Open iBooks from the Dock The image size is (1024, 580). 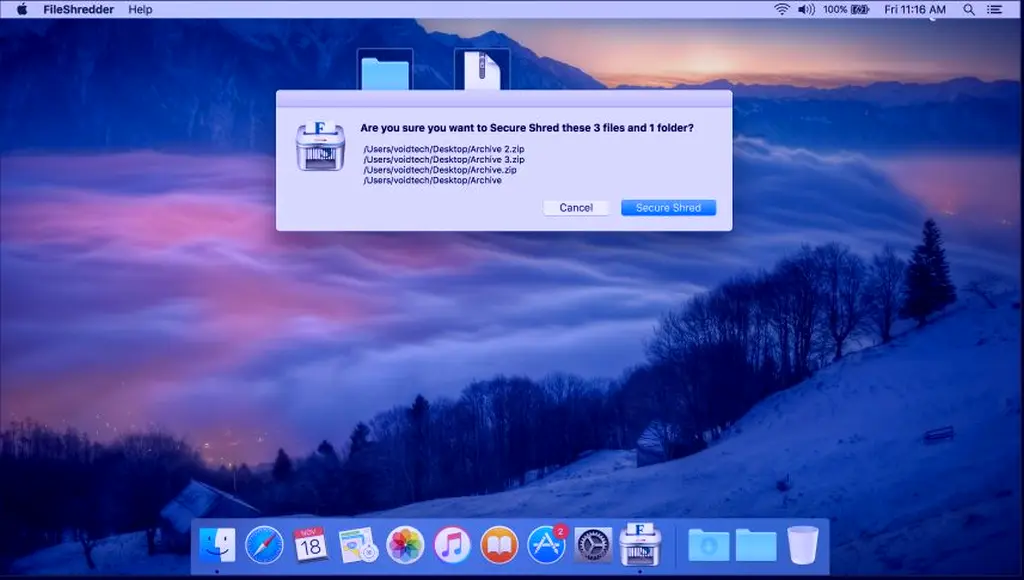click(499, 545)
